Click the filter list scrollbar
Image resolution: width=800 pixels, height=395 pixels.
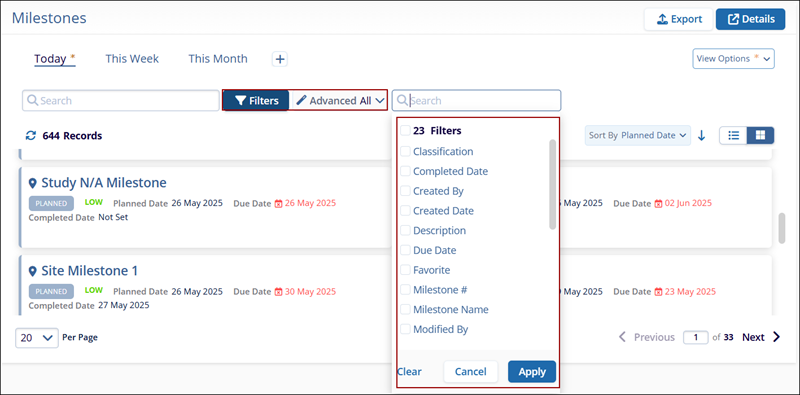tap(552, 184)
